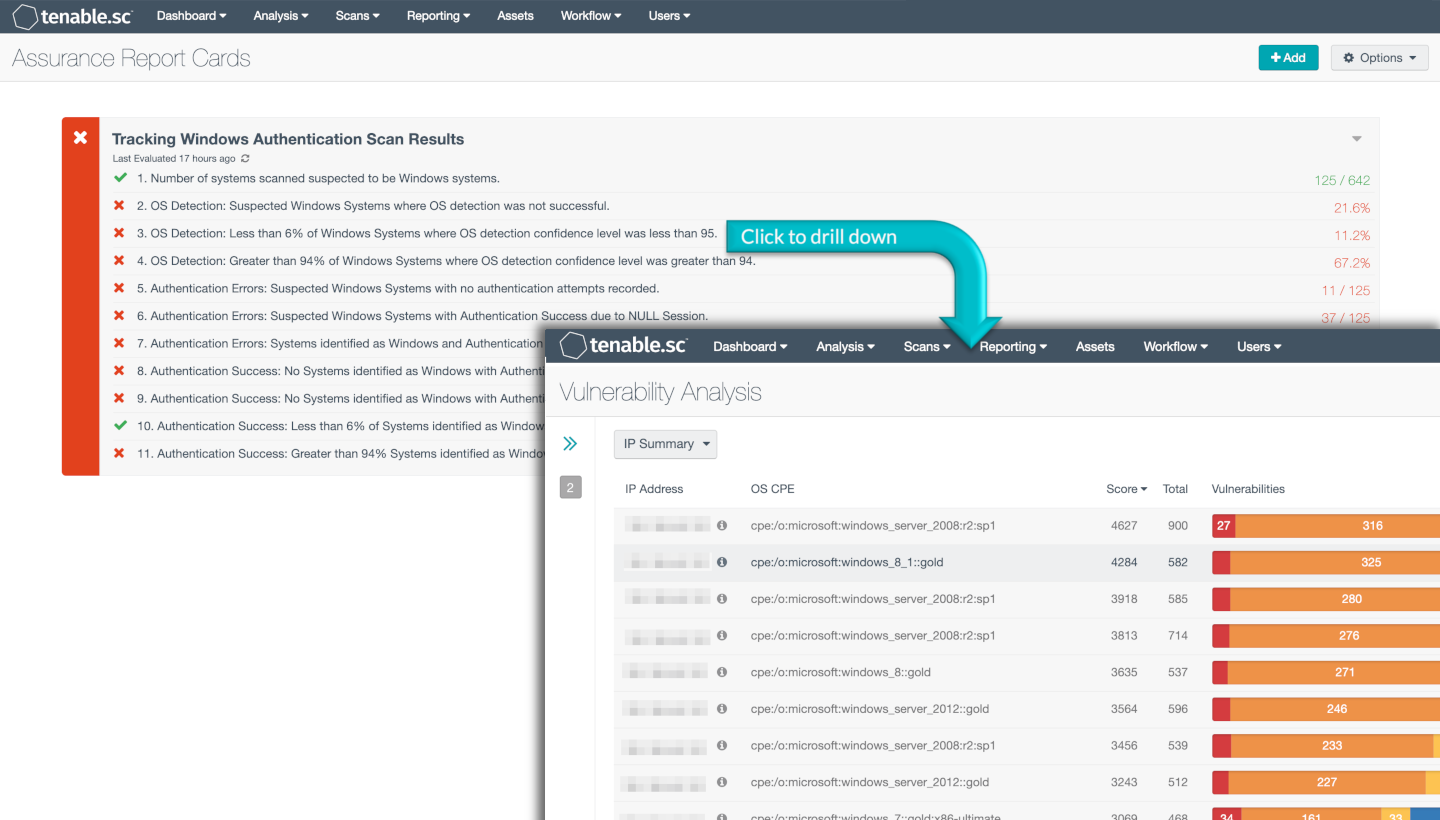Open Assets in the back window nav
The image size is (1440, 820).
(515, 16)
